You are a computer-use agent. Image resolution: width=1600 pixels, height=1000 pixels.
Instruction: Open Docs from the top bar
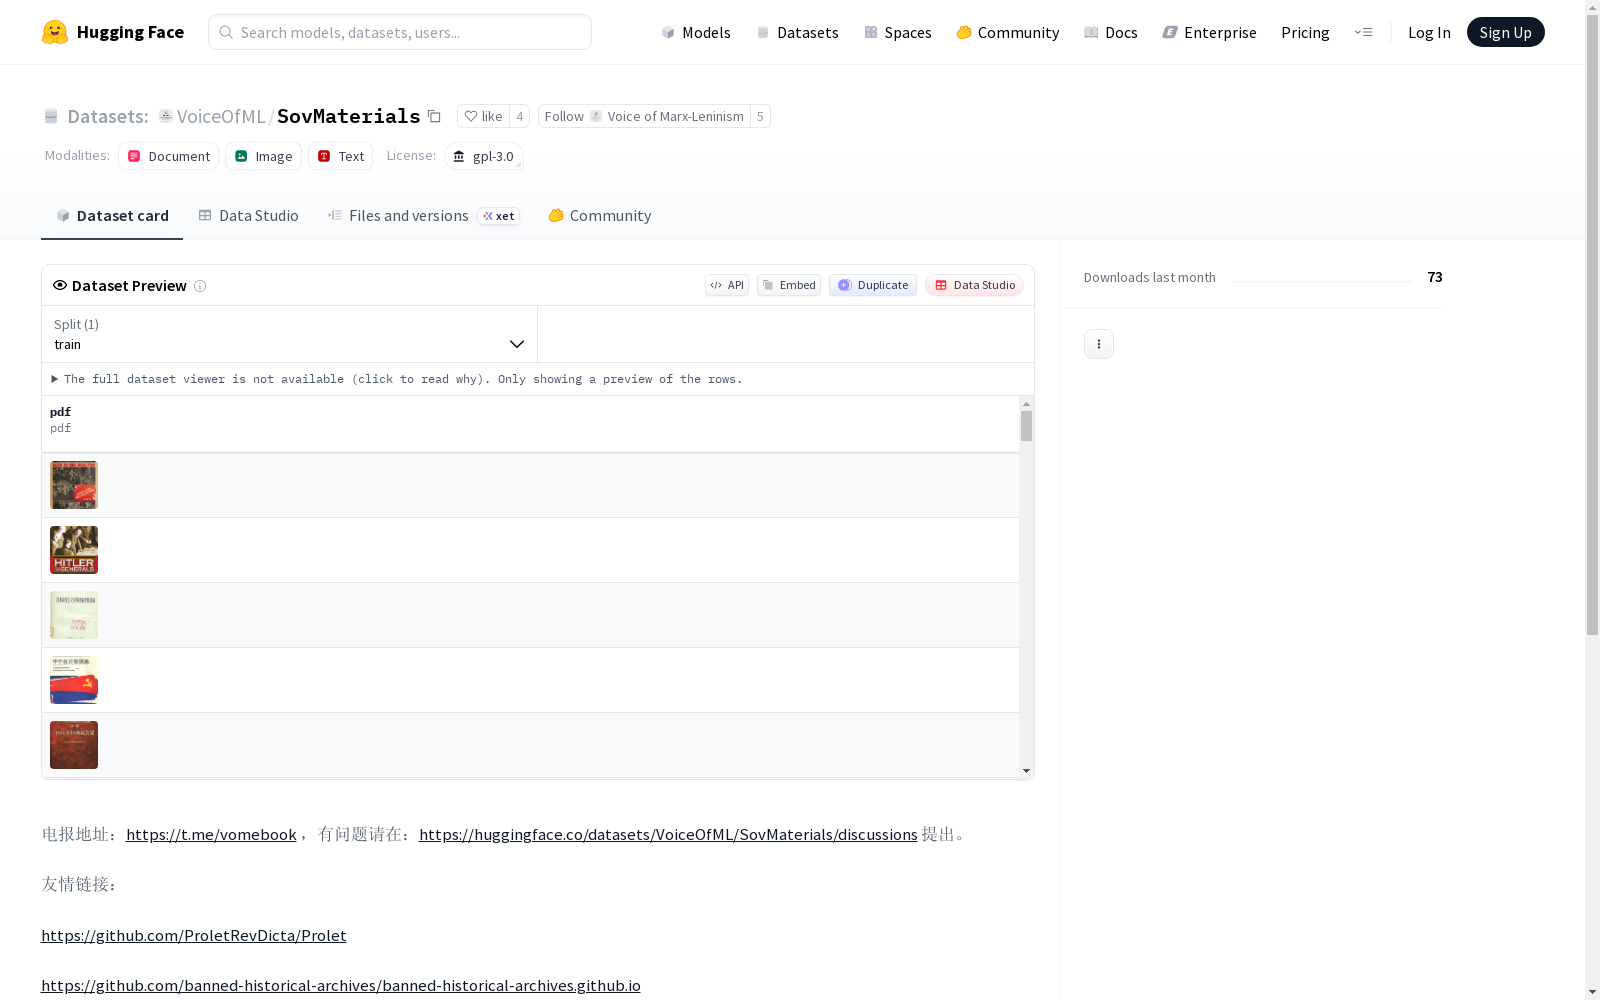pos(1111,32)
